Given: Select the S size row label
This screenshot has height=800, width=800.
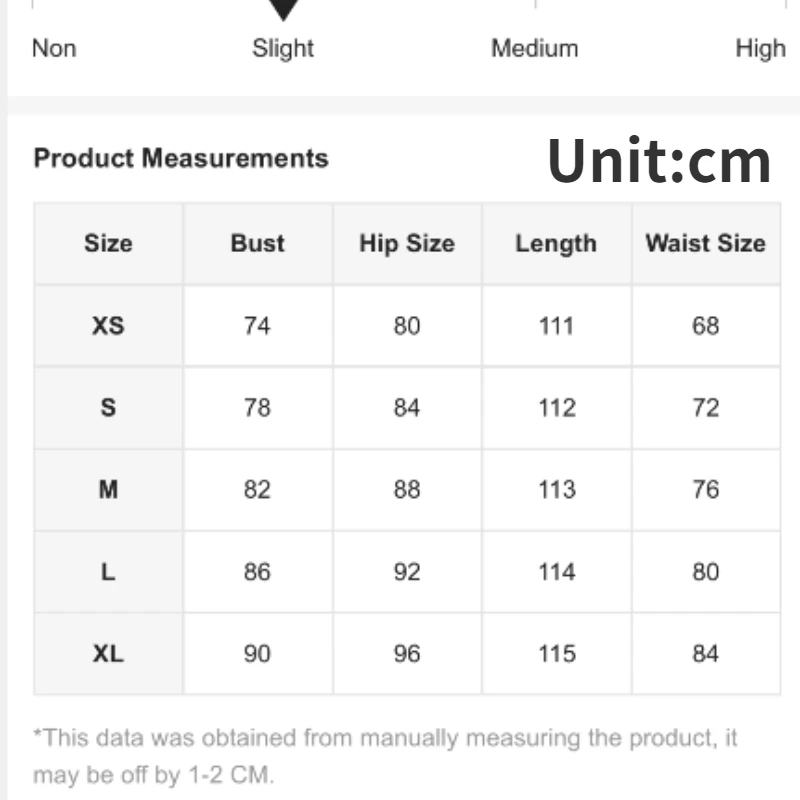Looking at the screenshot, I should (x=108, y=408).
